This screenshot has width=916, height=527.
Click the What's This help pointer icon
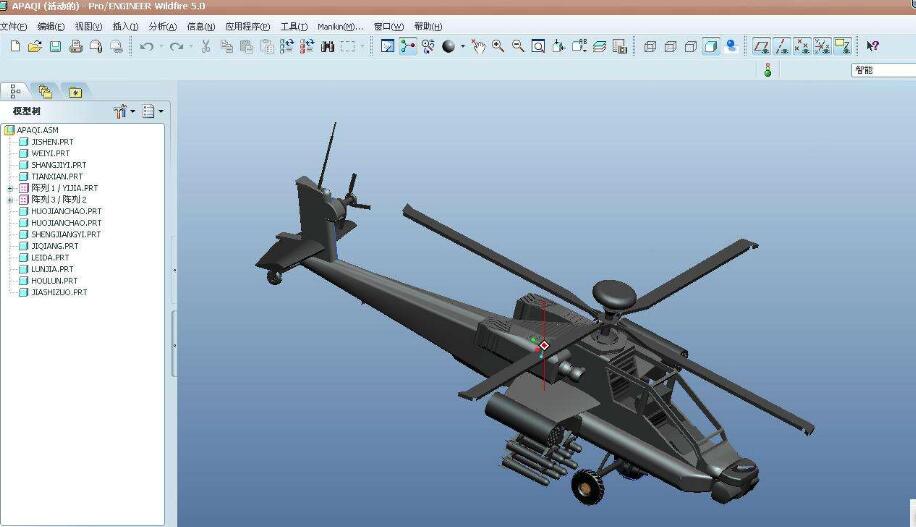tap(872, 46)
